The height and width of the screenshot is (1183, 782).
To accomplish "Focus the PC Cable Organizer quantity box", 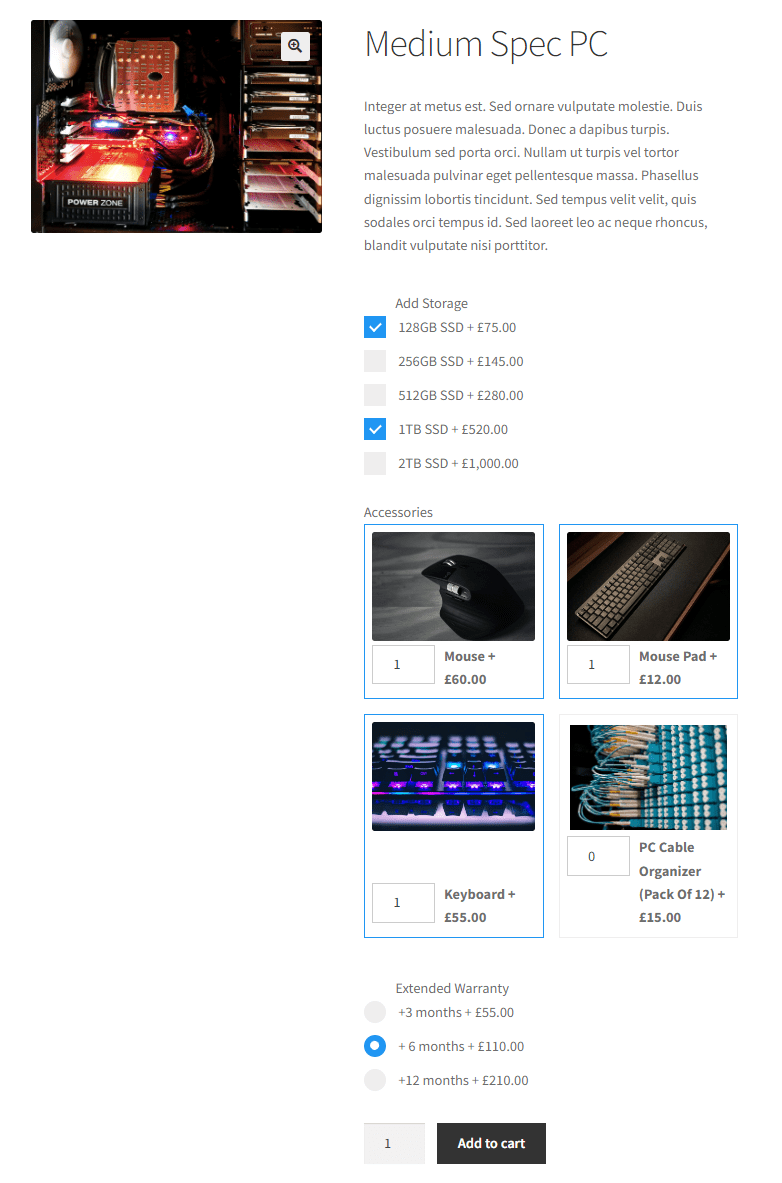I will (x=598, y=856).
